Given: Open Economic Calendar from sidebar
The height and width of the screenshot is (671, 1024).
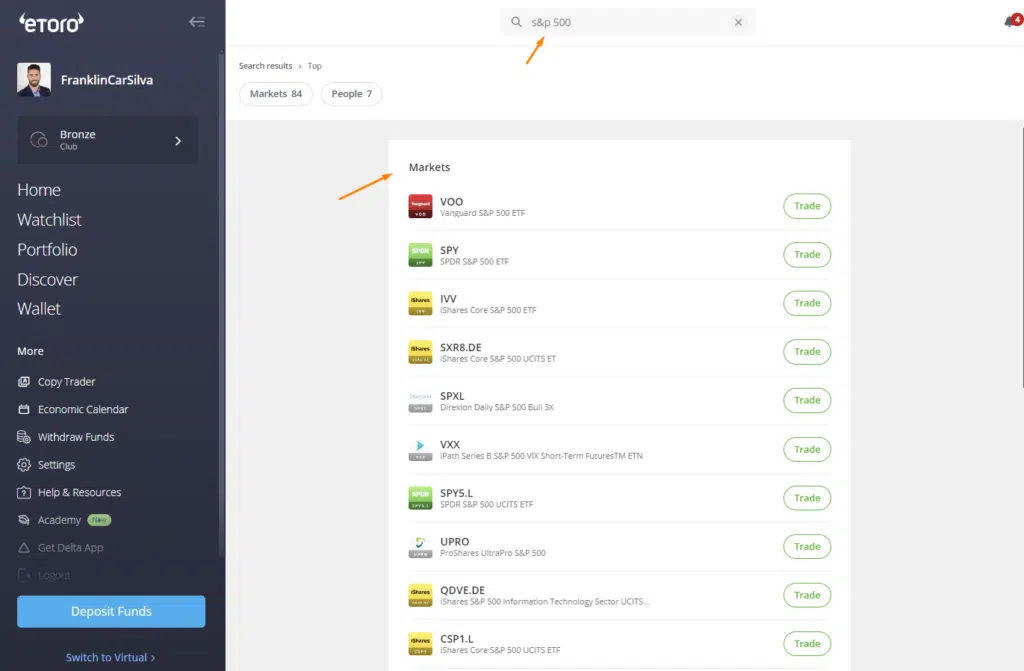Looking at the screenshot, I should [x=82, y=409].
